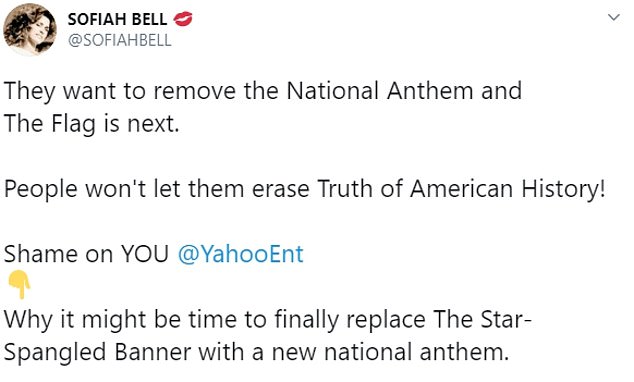Image resolution: width=634 pixels, height=382 pixels.
Task: Click the word 'Truth' in tweet
Action: click(345, 188)
